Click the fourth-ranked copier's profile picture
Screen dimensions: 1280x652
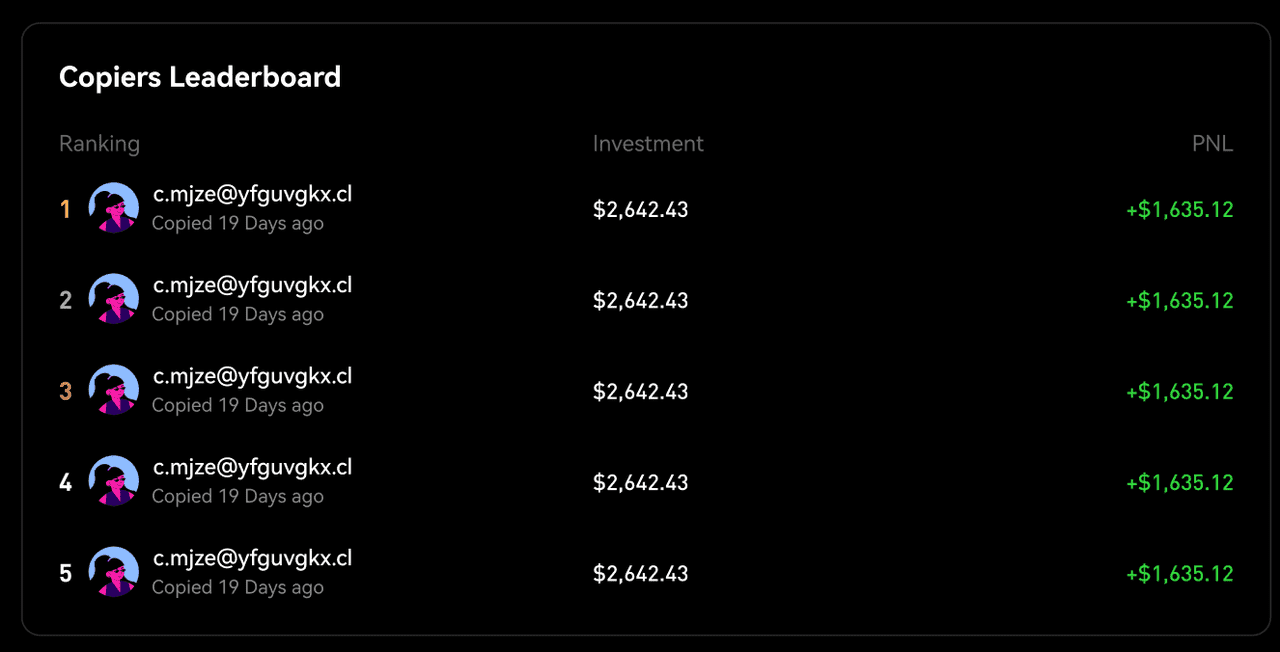point(113,481)
